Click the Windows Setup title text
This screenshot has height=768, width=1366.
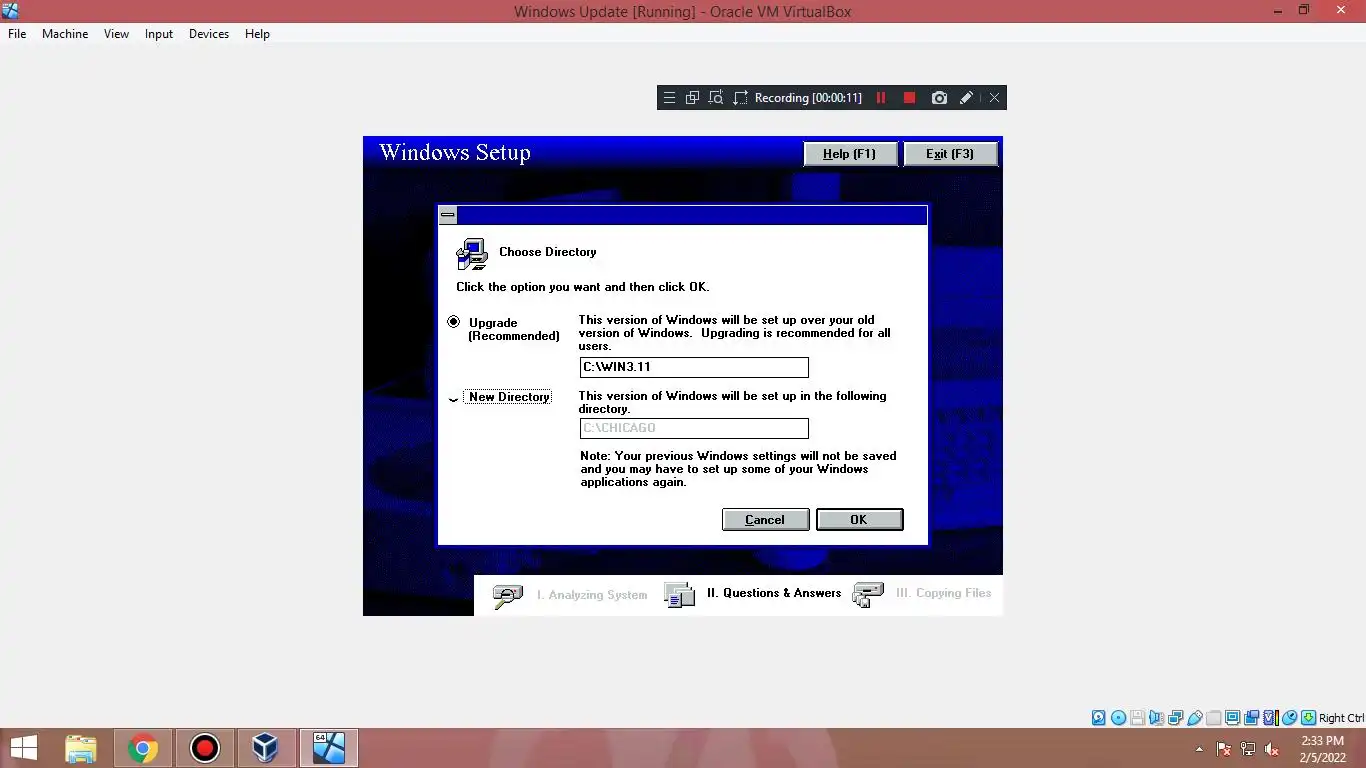point(455,153)
